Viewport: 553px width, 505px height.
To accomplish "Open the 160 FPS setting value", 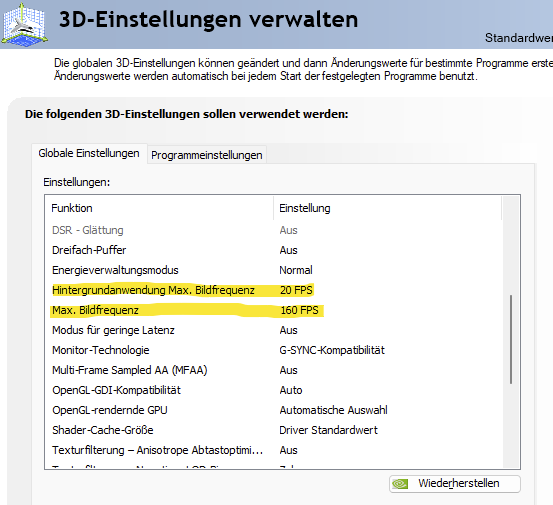I will pos(299,310).
